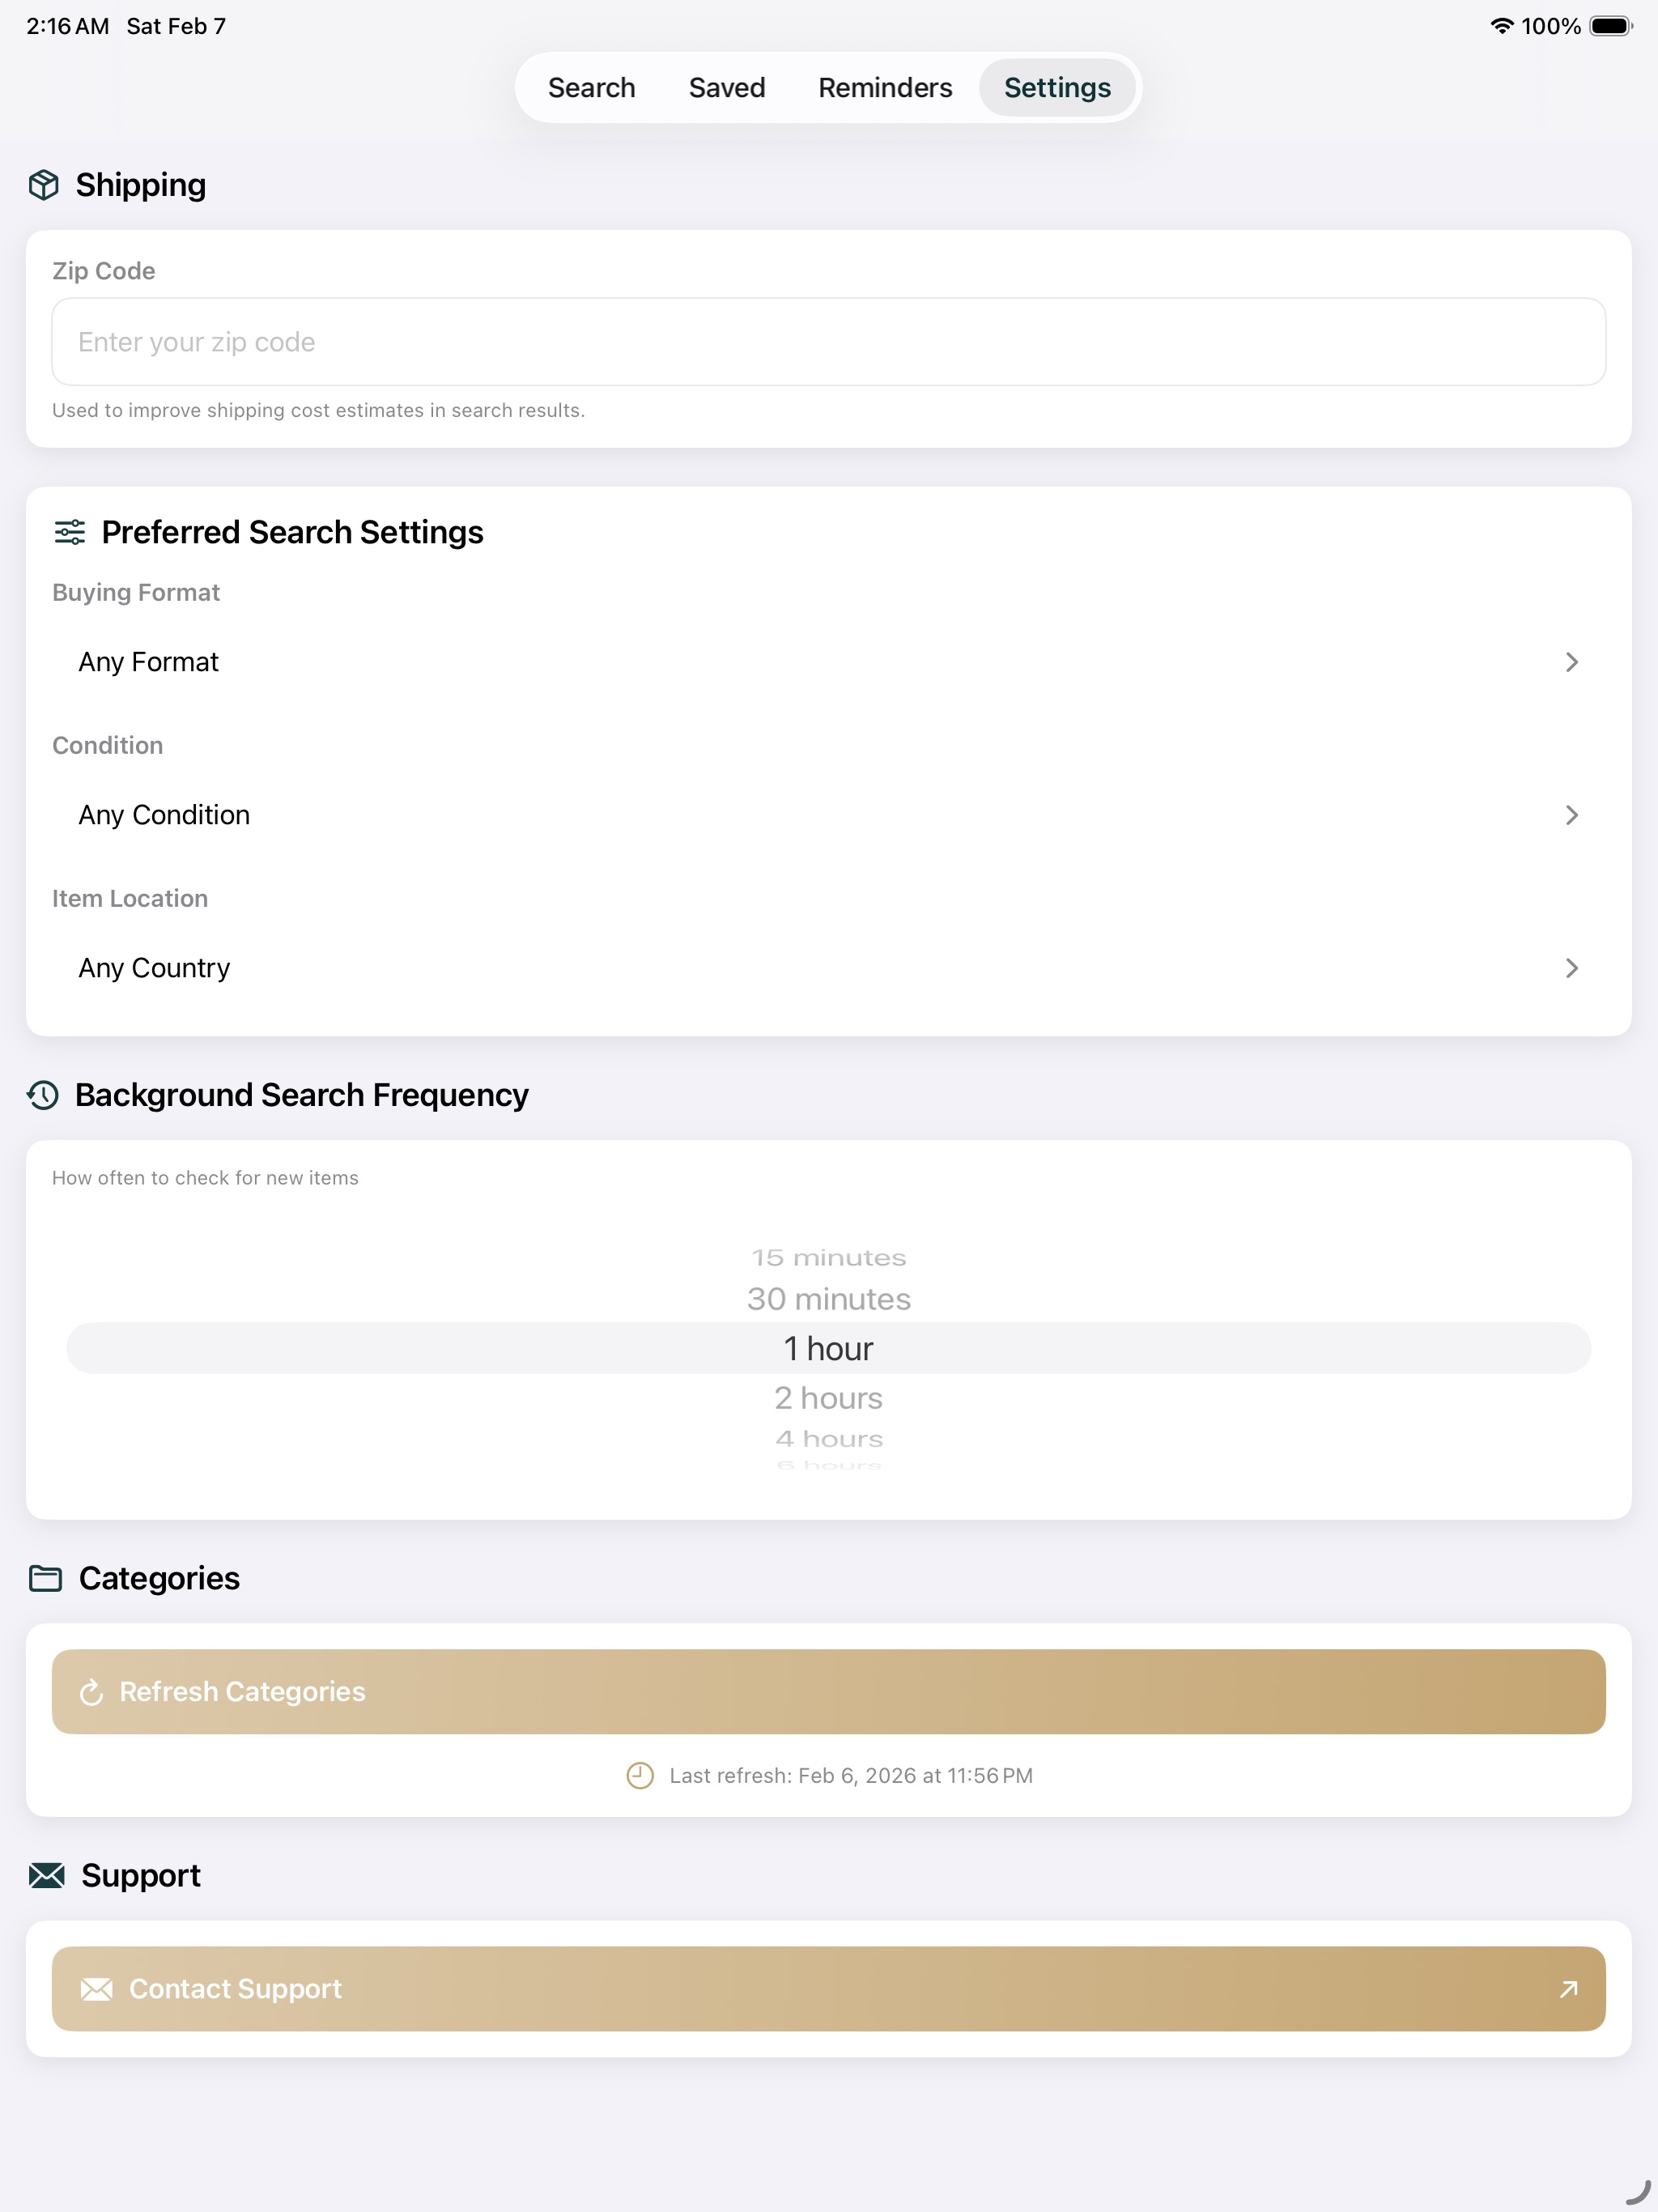Click the Shipping box icon
The height and width of the screenshot is (2212, 1658).
tap(44, 185)
